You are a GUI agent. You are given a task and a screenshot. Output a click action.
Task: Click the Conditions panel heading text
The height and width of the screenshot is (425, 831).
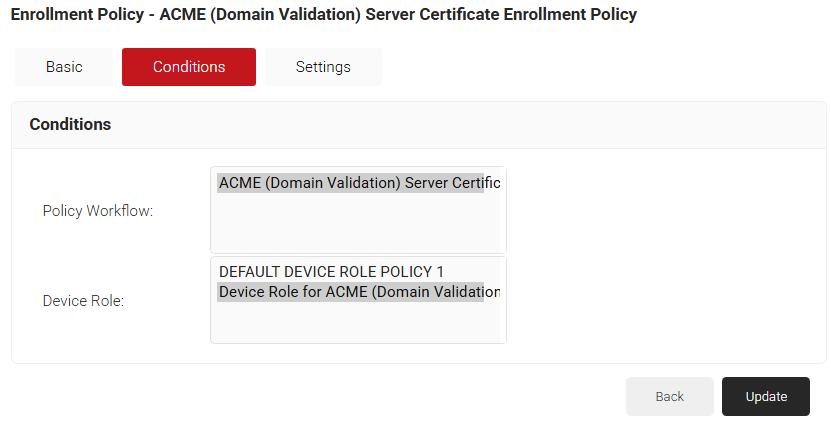(x=70, y=124)
